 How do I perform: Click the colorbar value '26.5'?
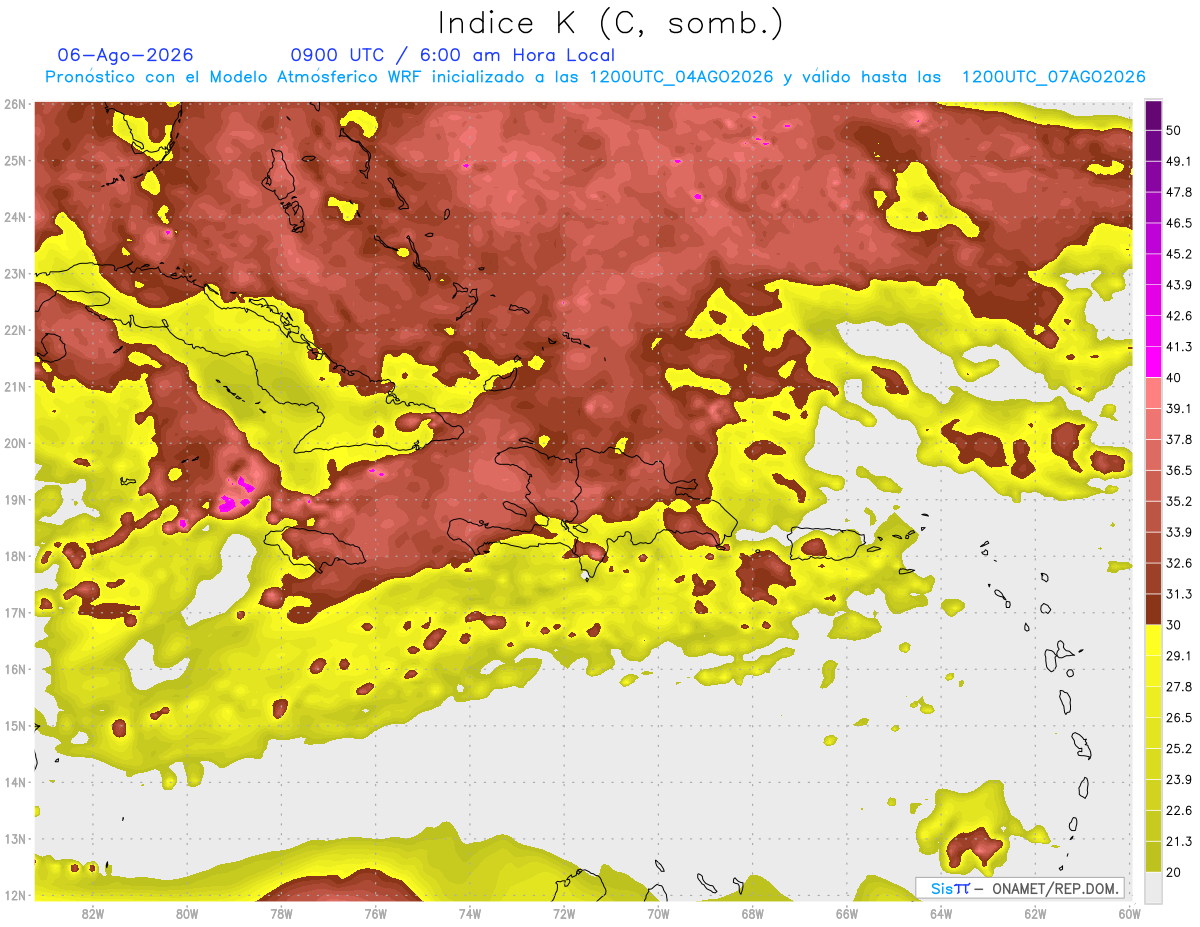tap(1179, 718)
